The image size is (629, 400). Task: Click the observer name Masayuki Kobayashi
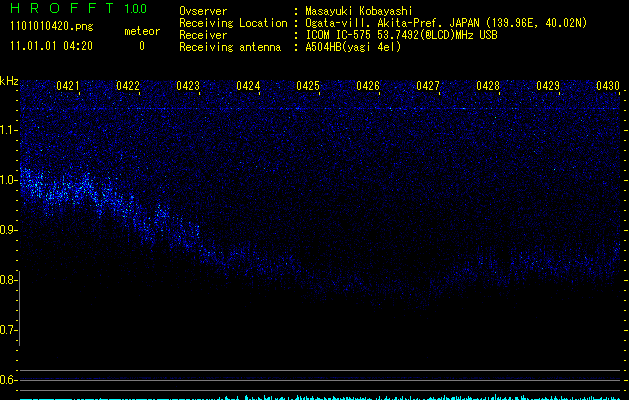pos(359,11)
